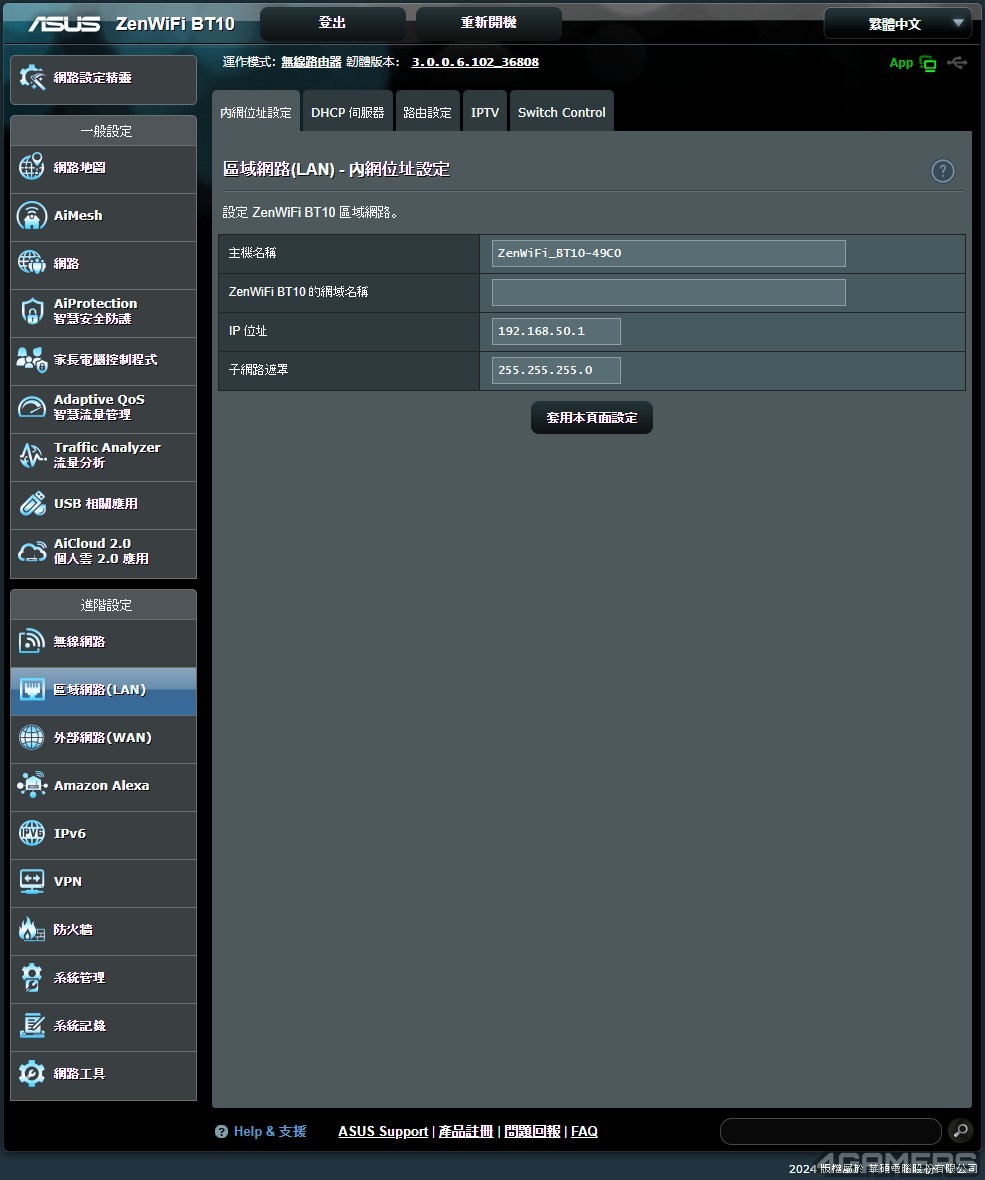985x1180 pixels.
Task: Open the 網路設定精靈 setup wizard icon
Action: click(x=32, y=78)
